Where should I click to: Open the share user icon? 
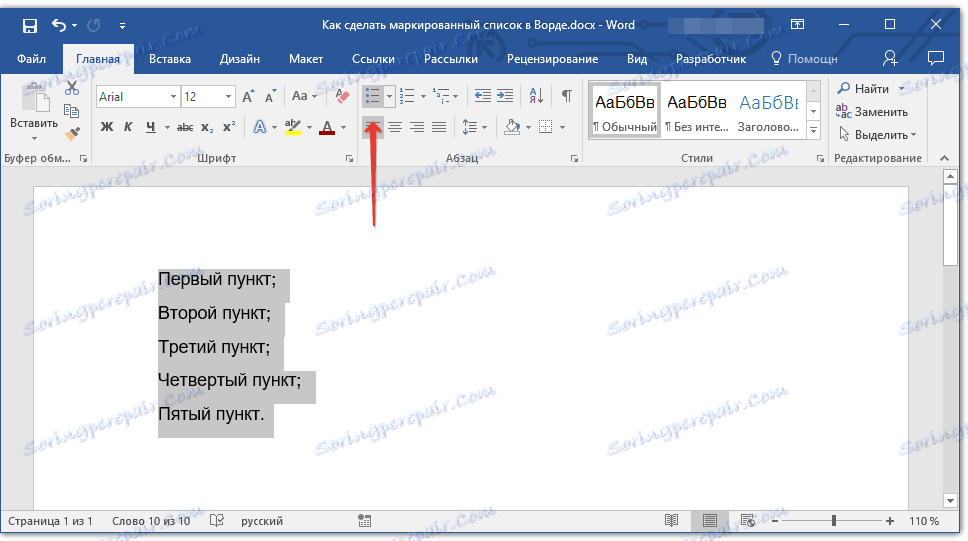[x=890, y=58]
